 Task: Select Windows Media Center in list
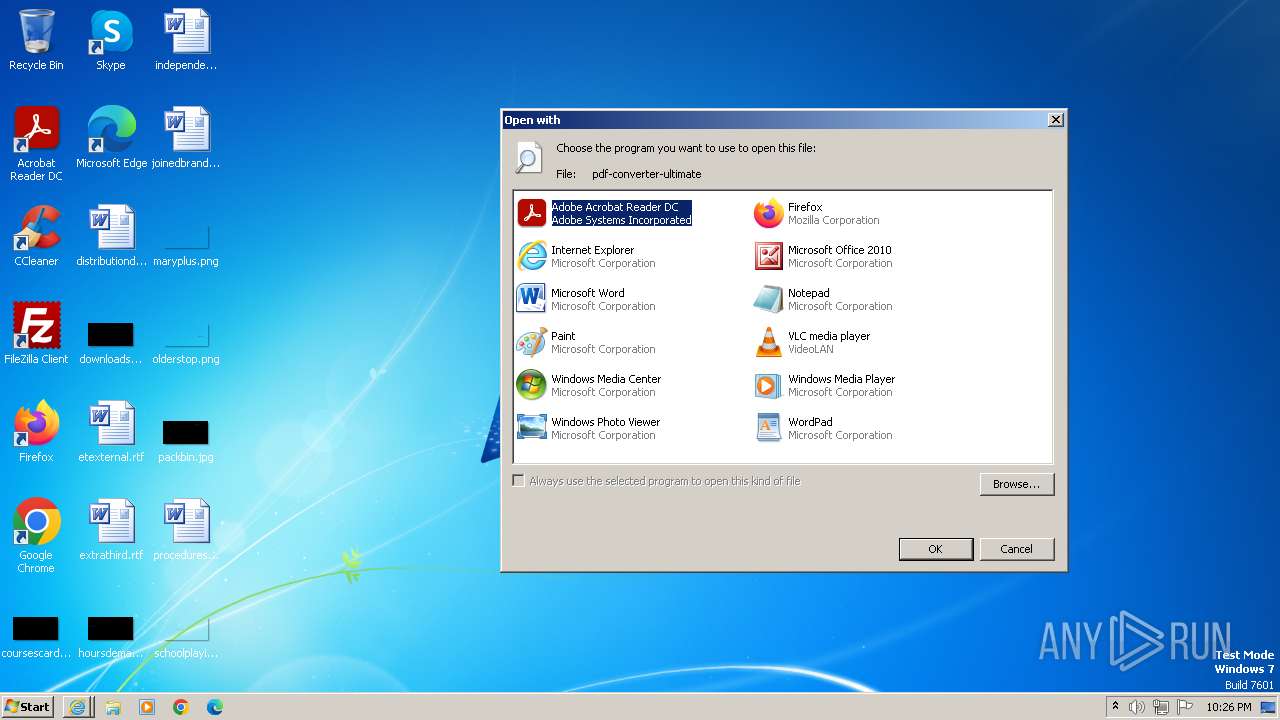pyautogui.click(x=589, y=385)
